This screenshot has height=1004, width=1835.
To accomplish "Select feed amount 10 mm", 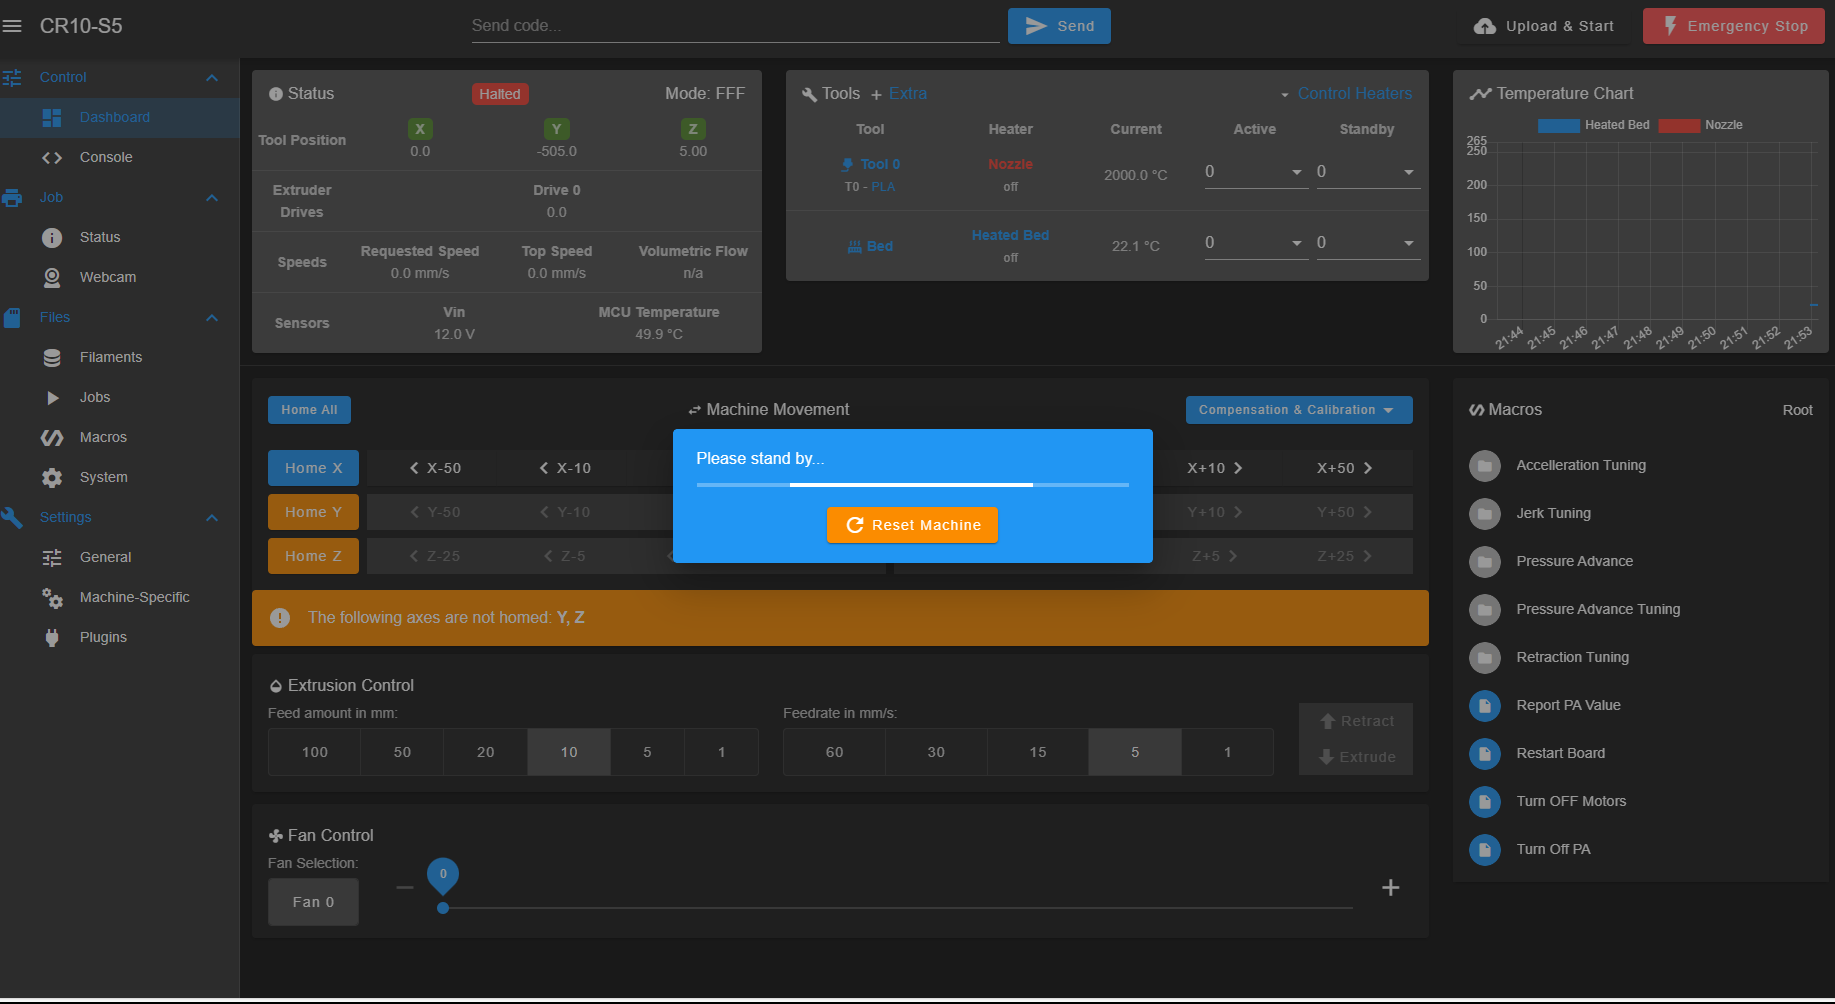I will click(x=569, y=752).
